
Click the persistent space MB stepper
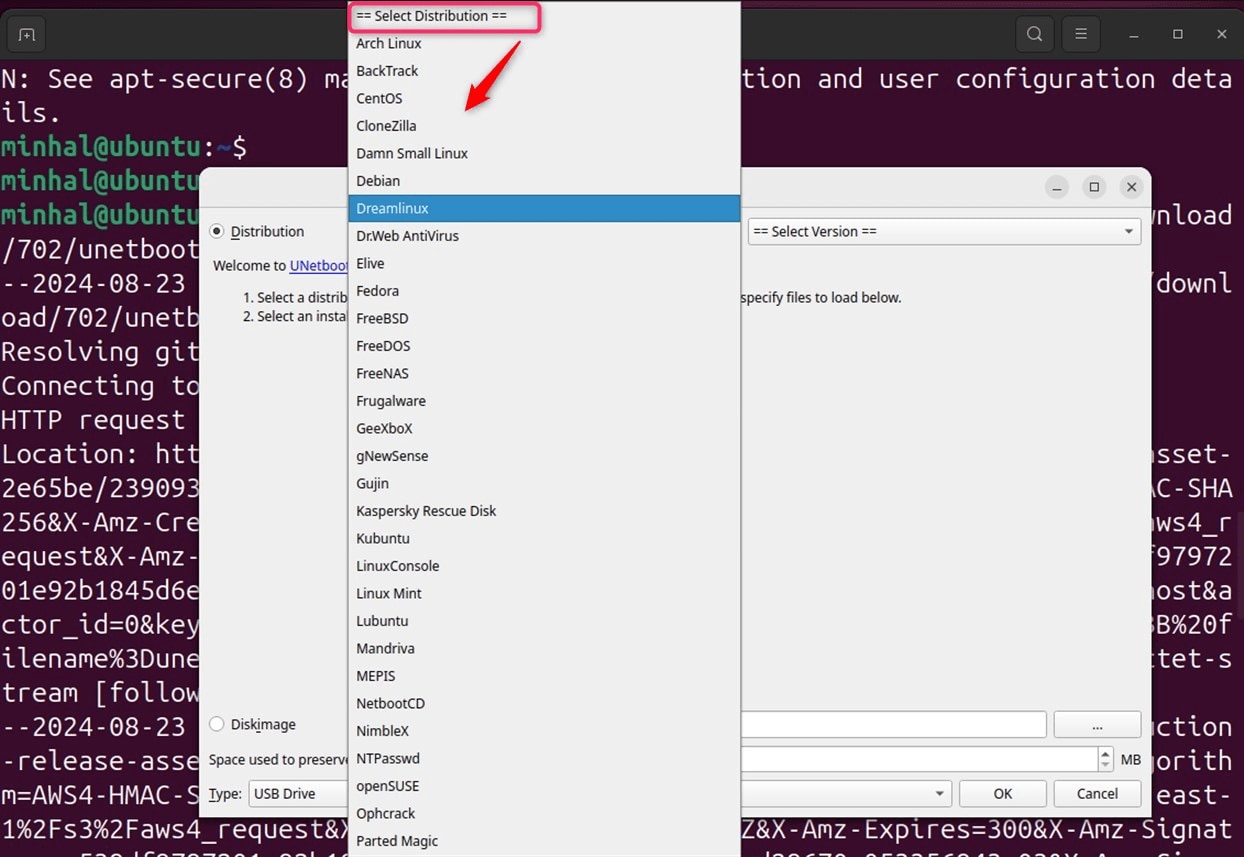click(x=1105, y=759)
